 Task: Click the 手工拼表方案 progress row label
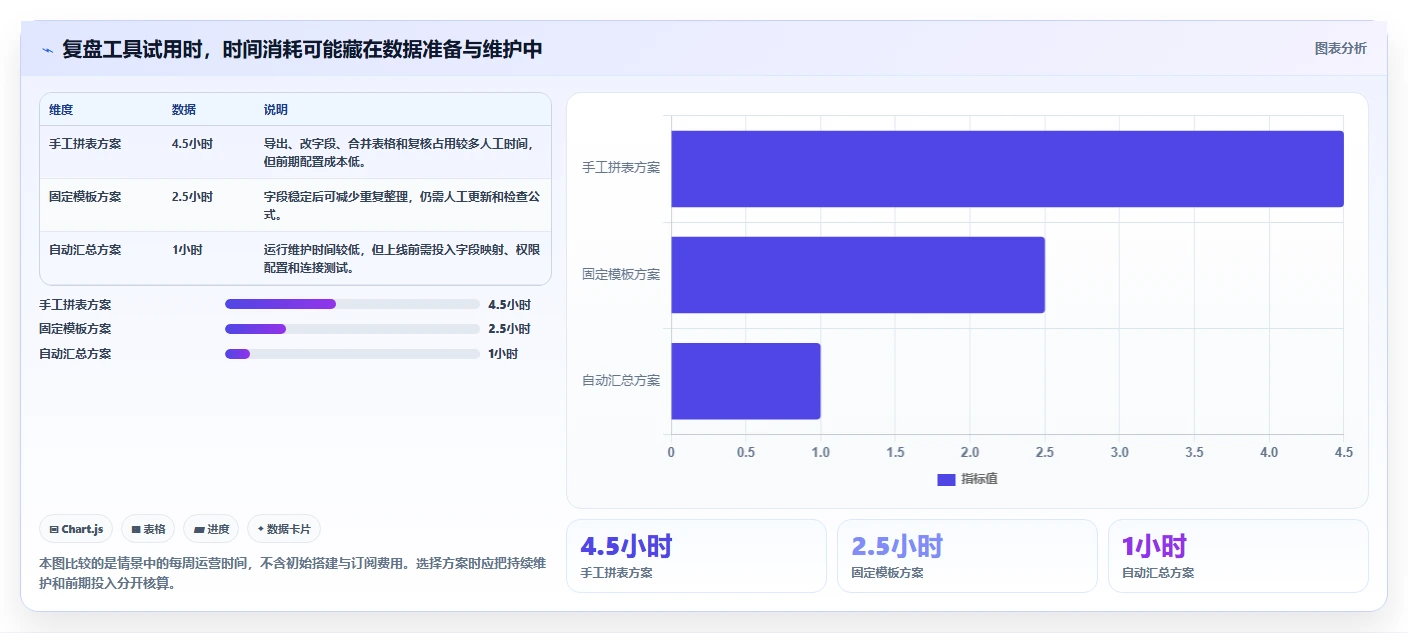(x=75, y=304)
